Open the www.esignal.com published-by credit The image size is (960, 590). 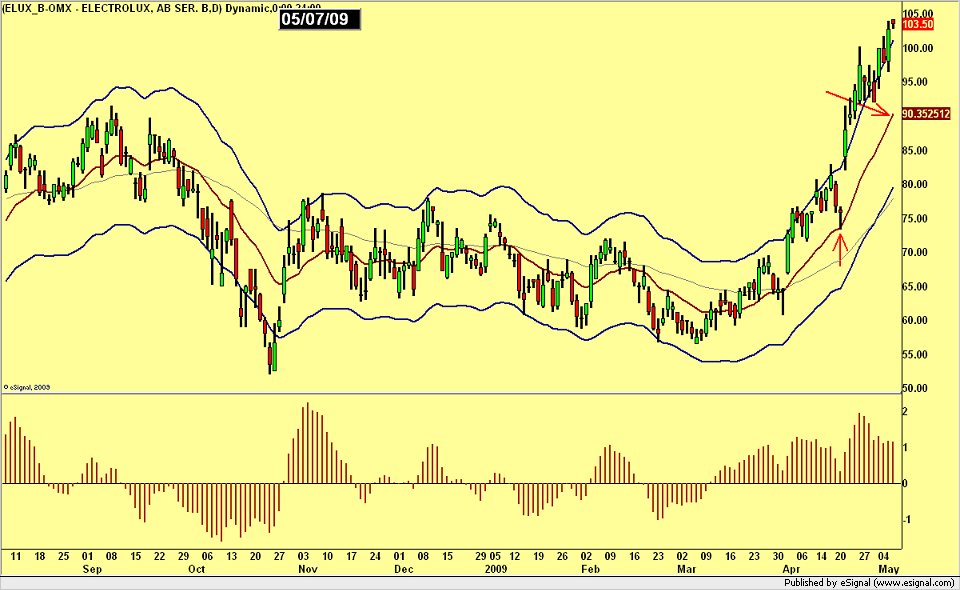pos(869,583)
